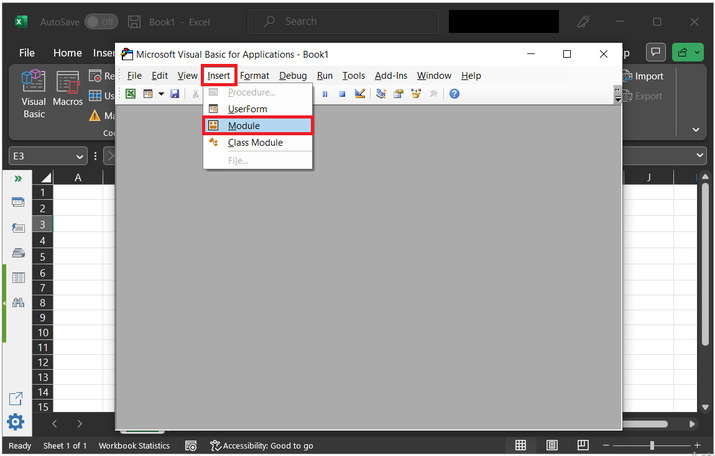
Task: Select row 3 header
Action: click(42, 224)
